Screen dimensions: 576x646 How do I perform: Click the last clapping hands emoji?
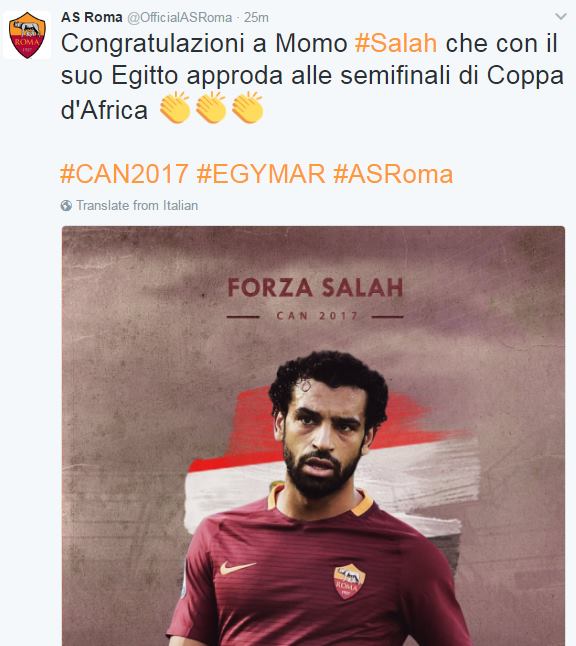point(247,108)
